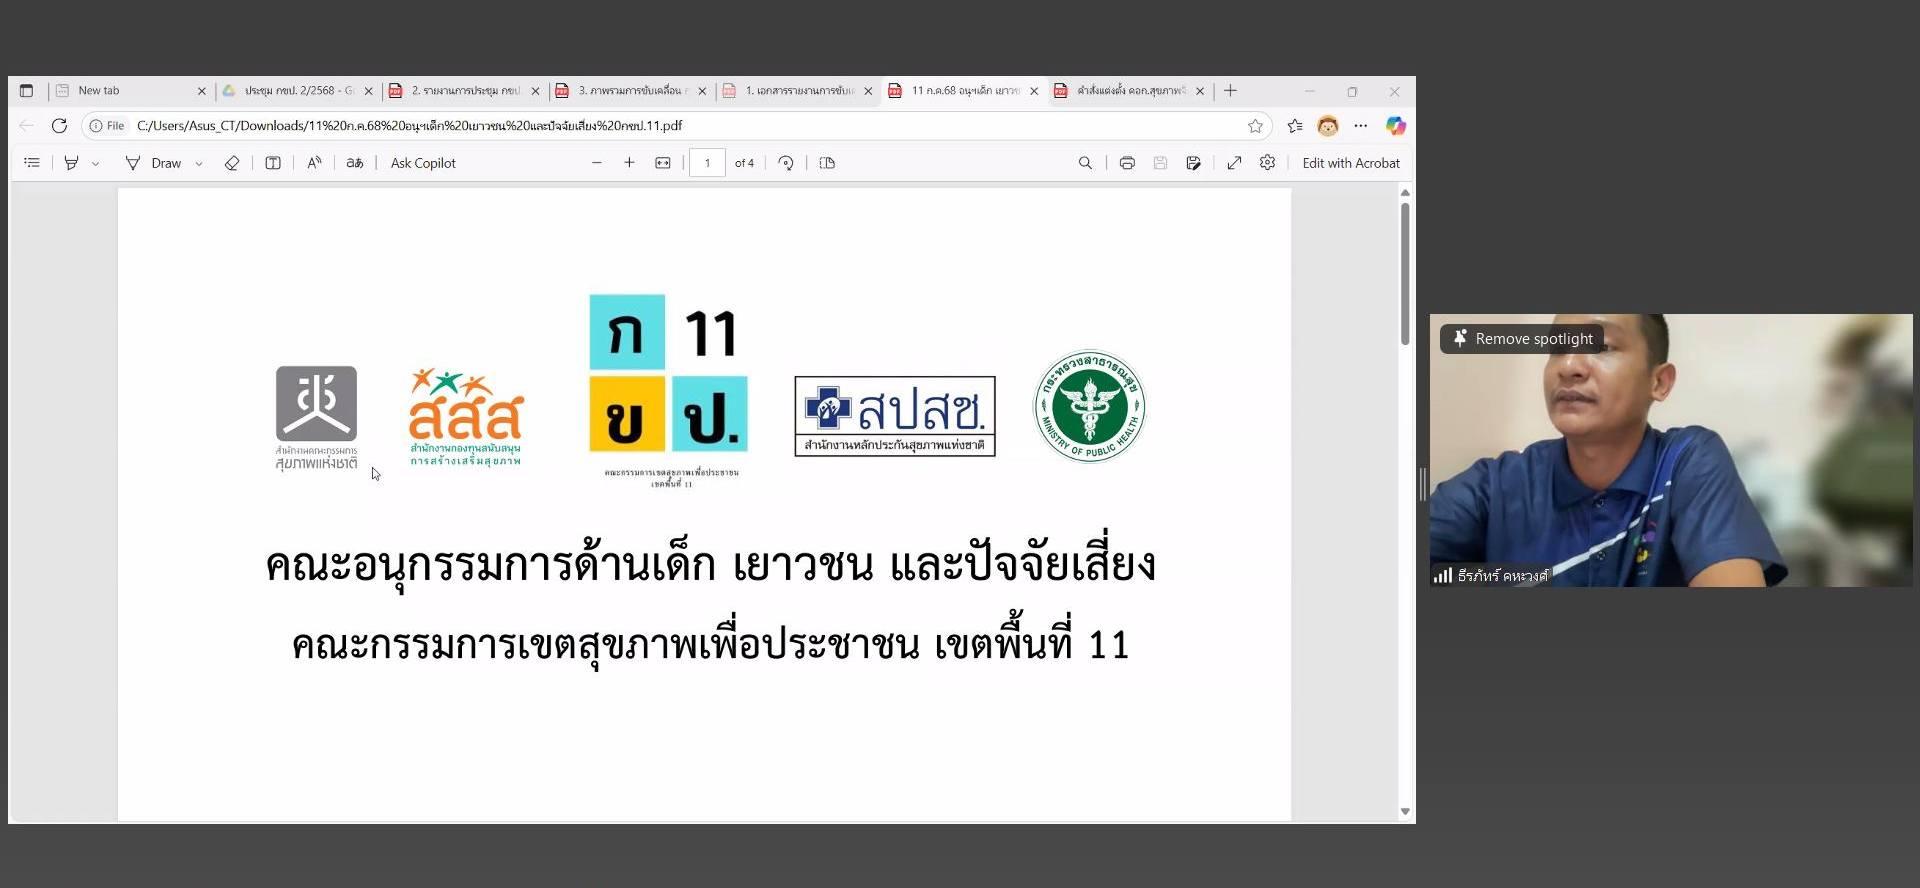Switch to the New tab tab
Screen dimensions: 1920x888
click(x=125, y=91)
